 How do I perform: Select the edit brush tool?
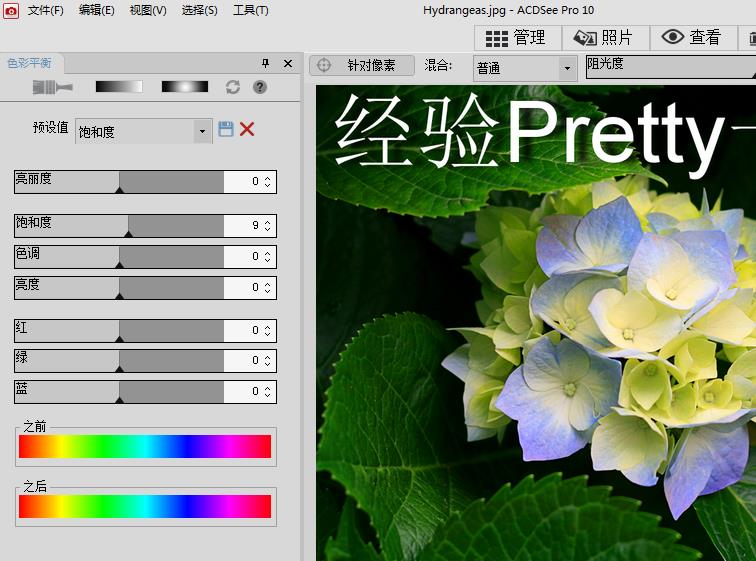[52, 87]
